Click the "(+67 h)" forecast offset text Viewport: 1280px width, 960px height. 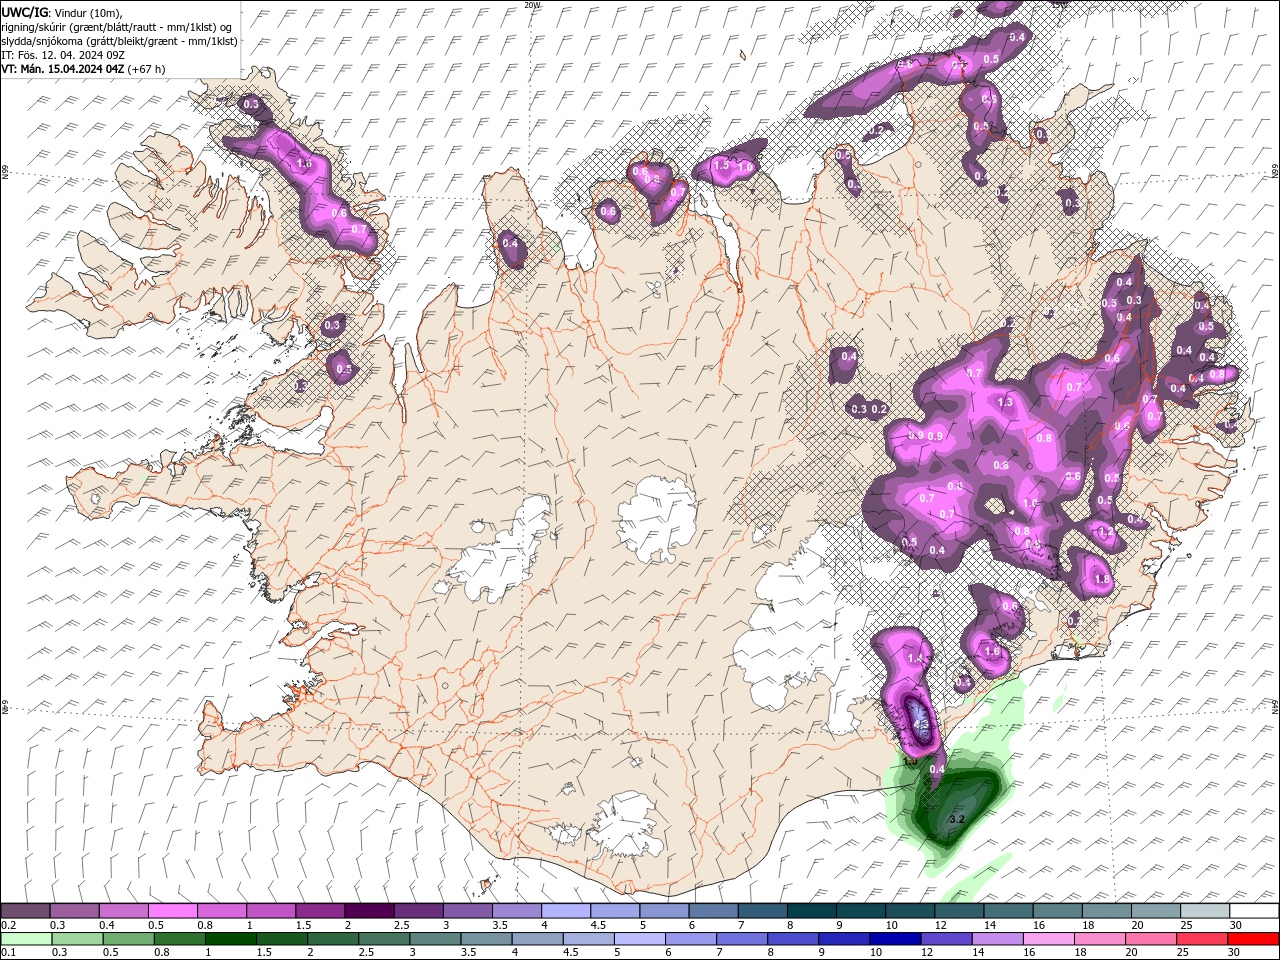[x=147, y=69]
